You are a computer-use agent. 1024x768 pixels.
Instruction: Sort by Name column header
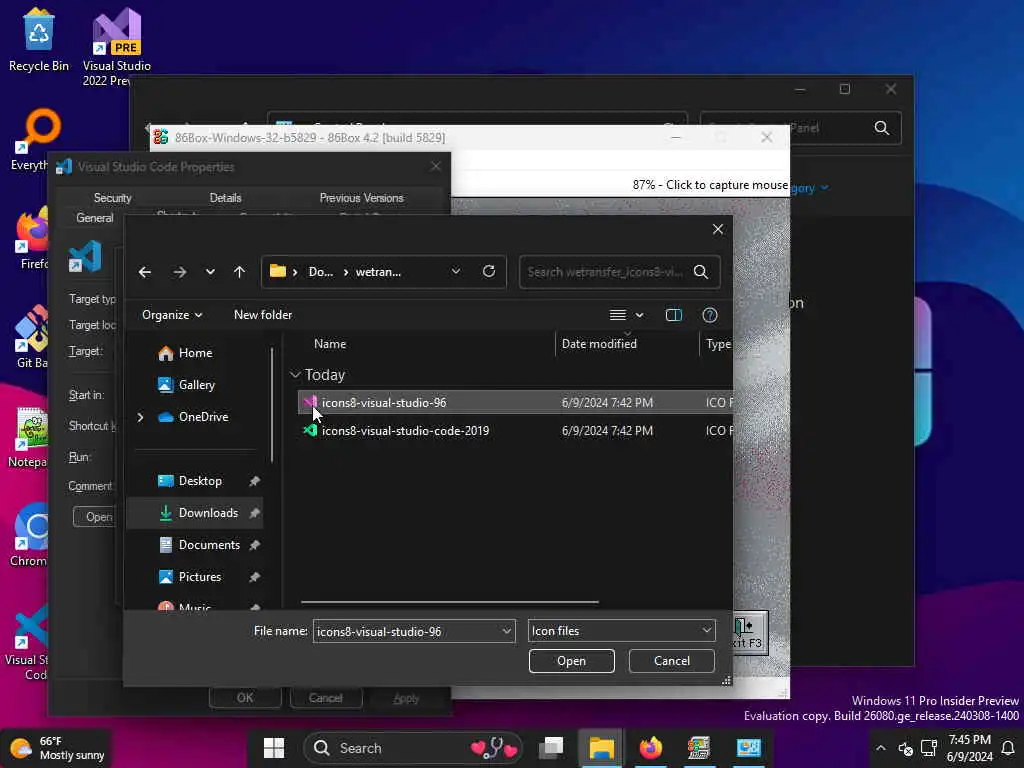(330, 344)
